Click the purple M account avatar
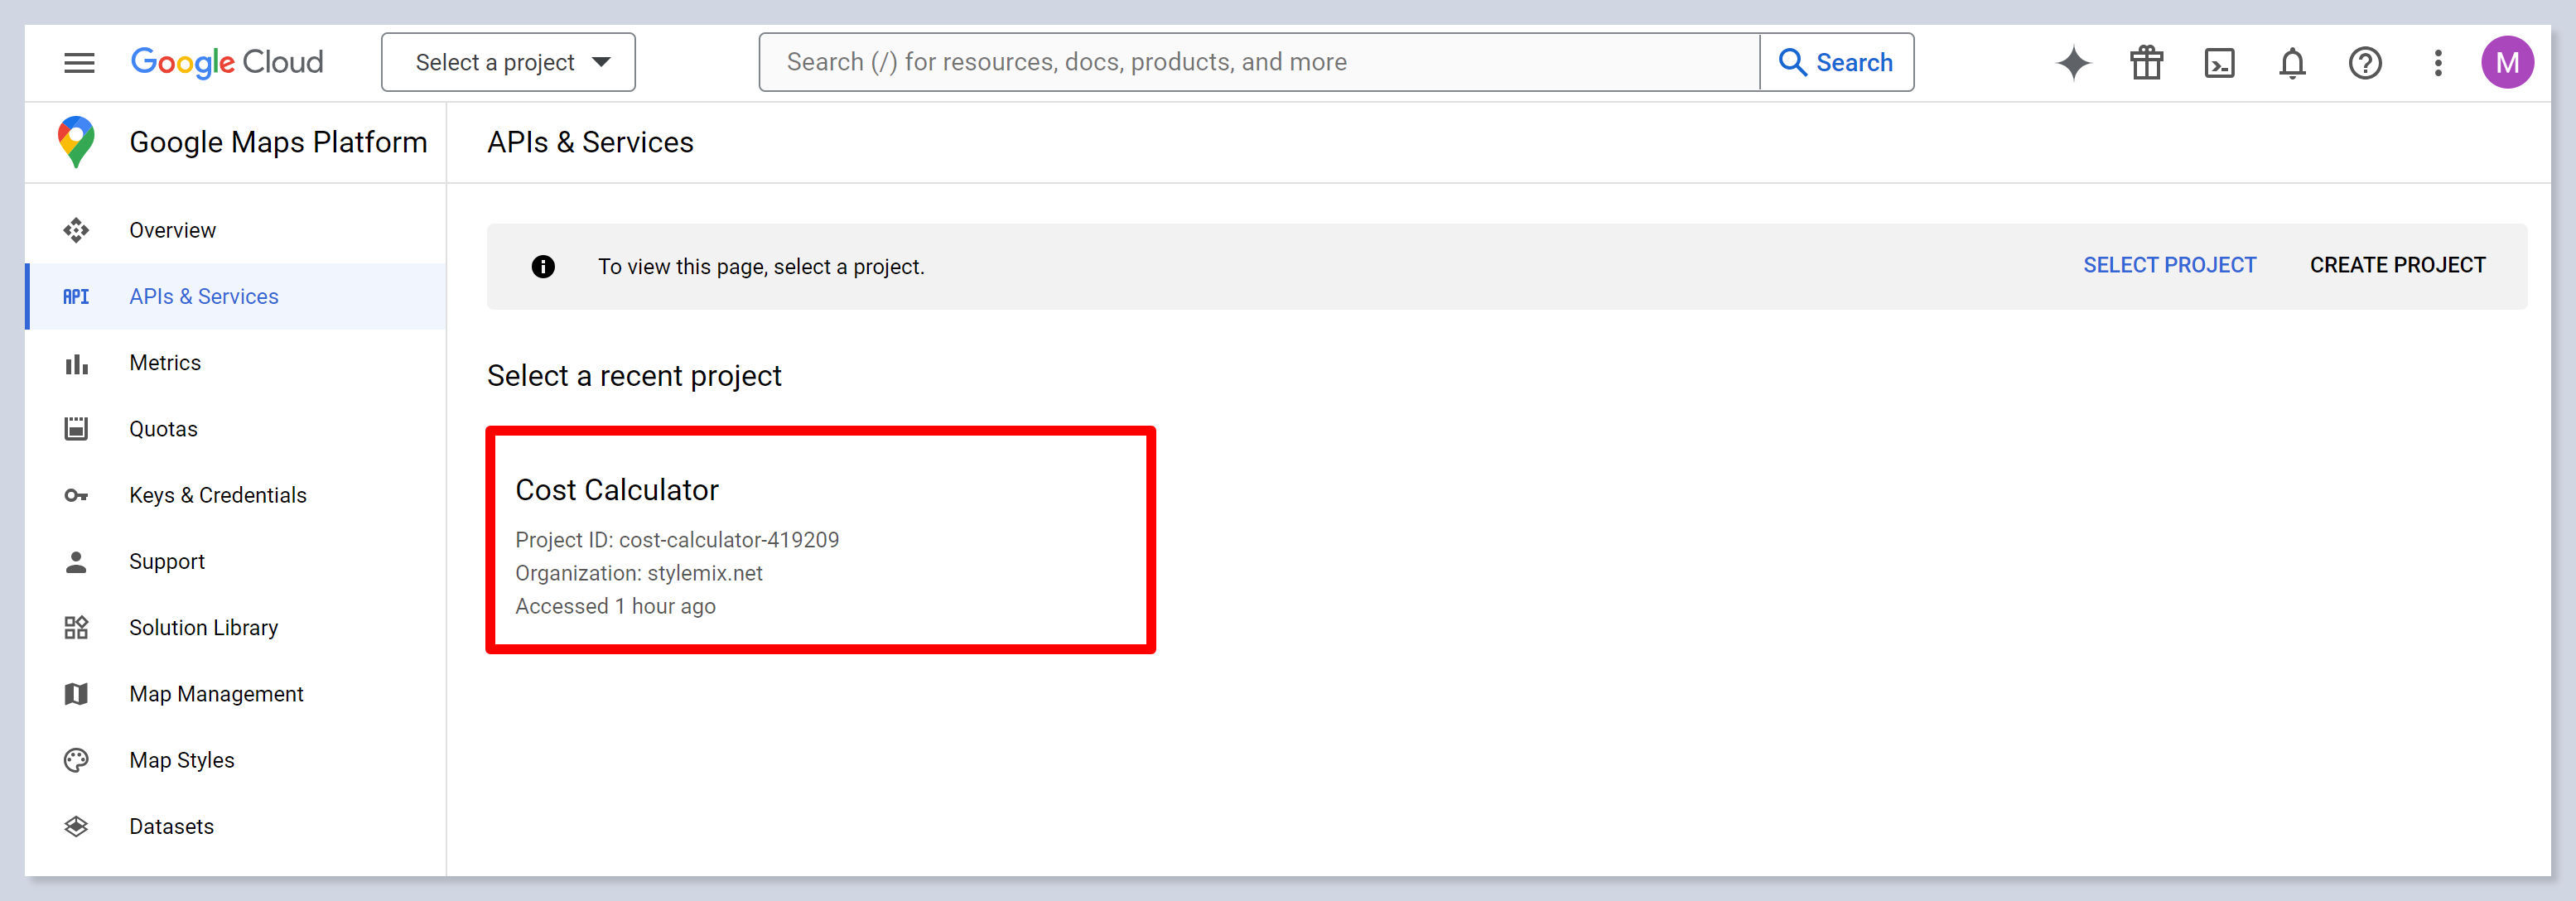This screenshot has height=901, width=2576. coord(2506,63)
